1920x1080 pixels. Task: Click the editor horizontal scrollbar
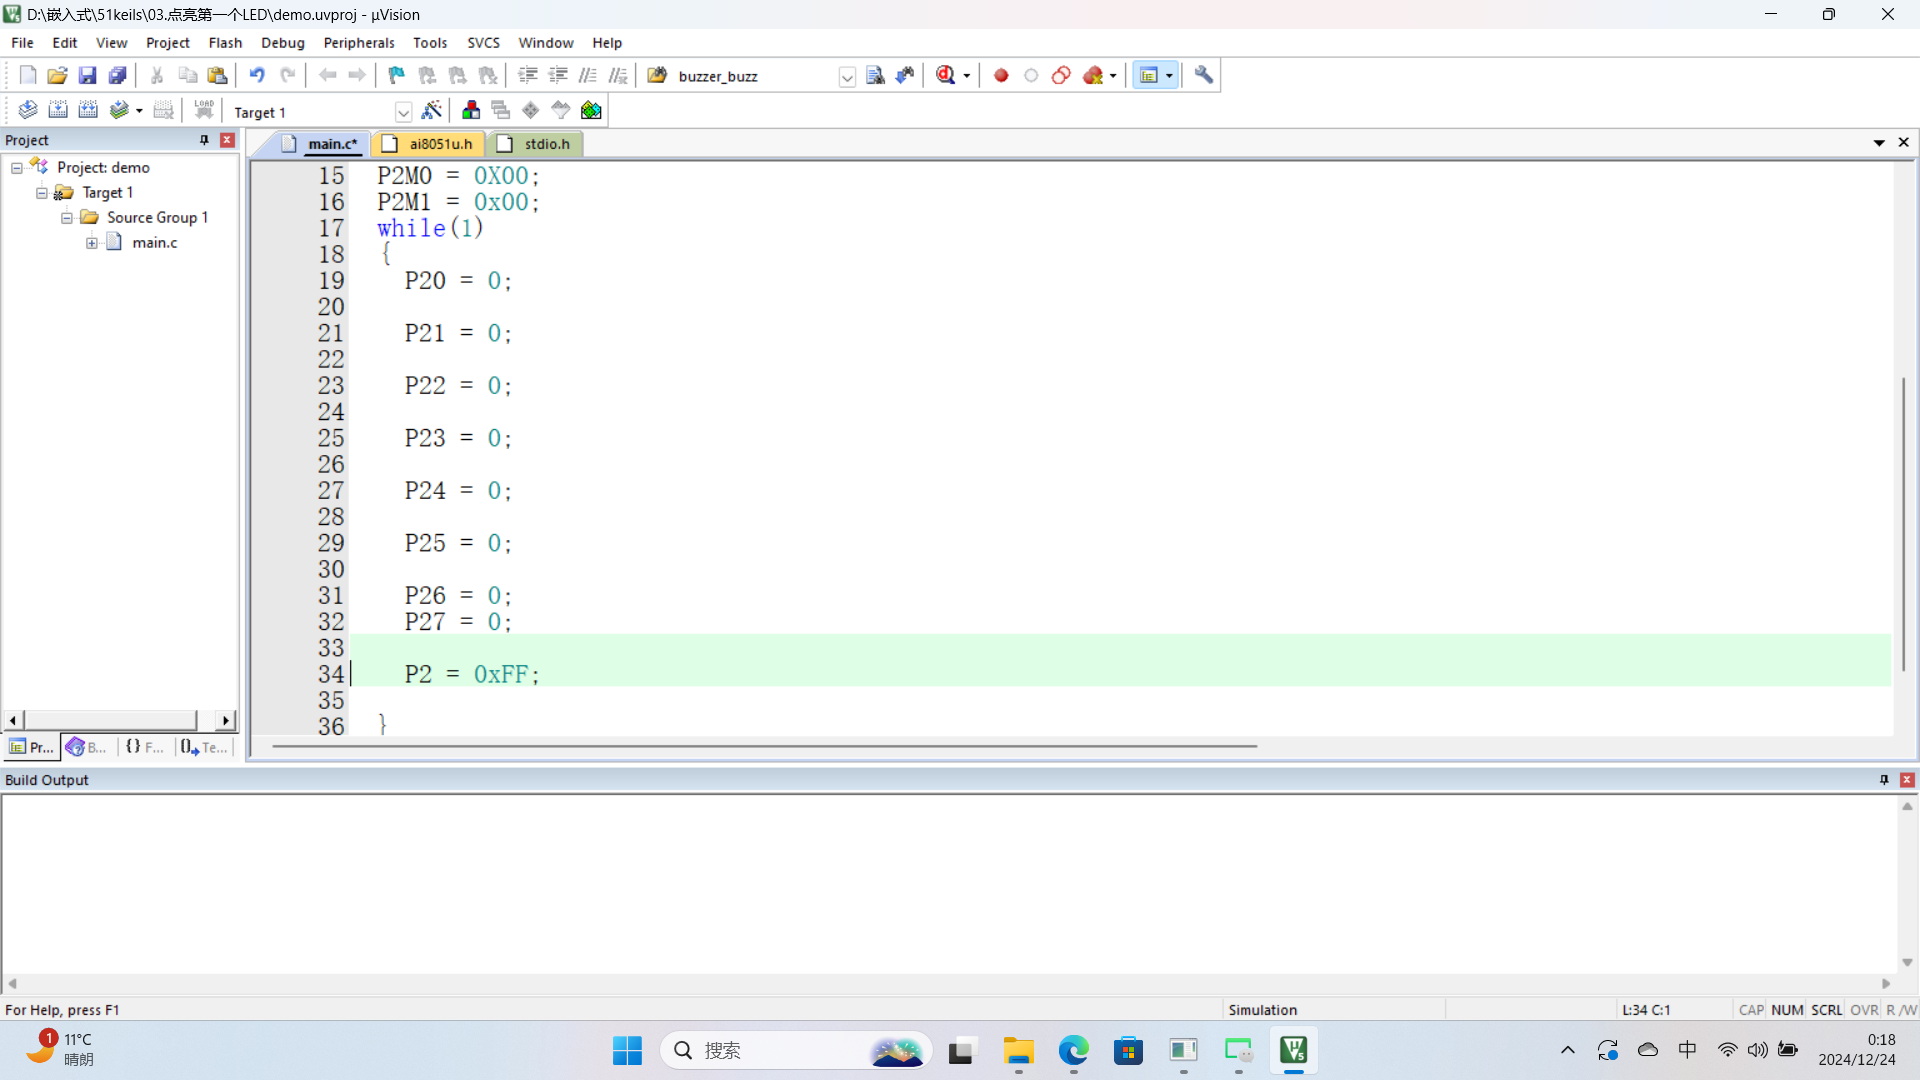tap(764, 746)
